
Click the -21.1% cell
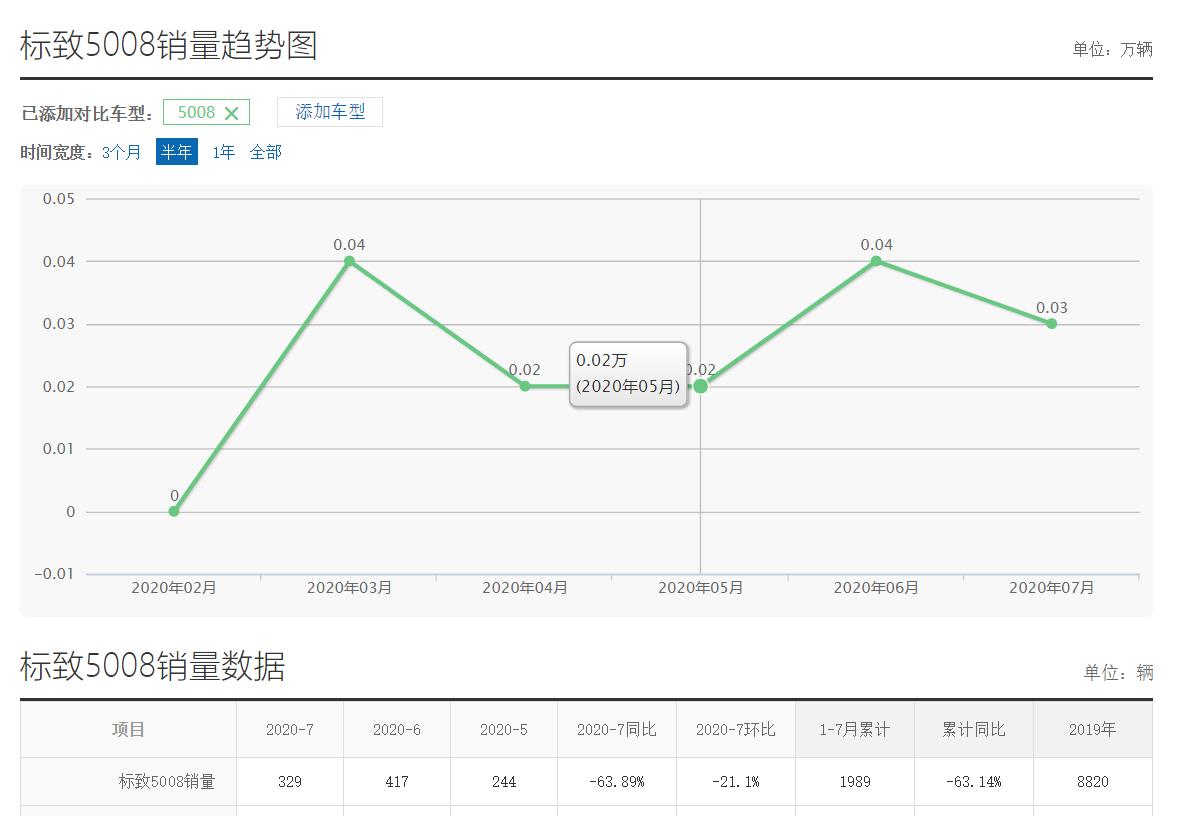736,781
